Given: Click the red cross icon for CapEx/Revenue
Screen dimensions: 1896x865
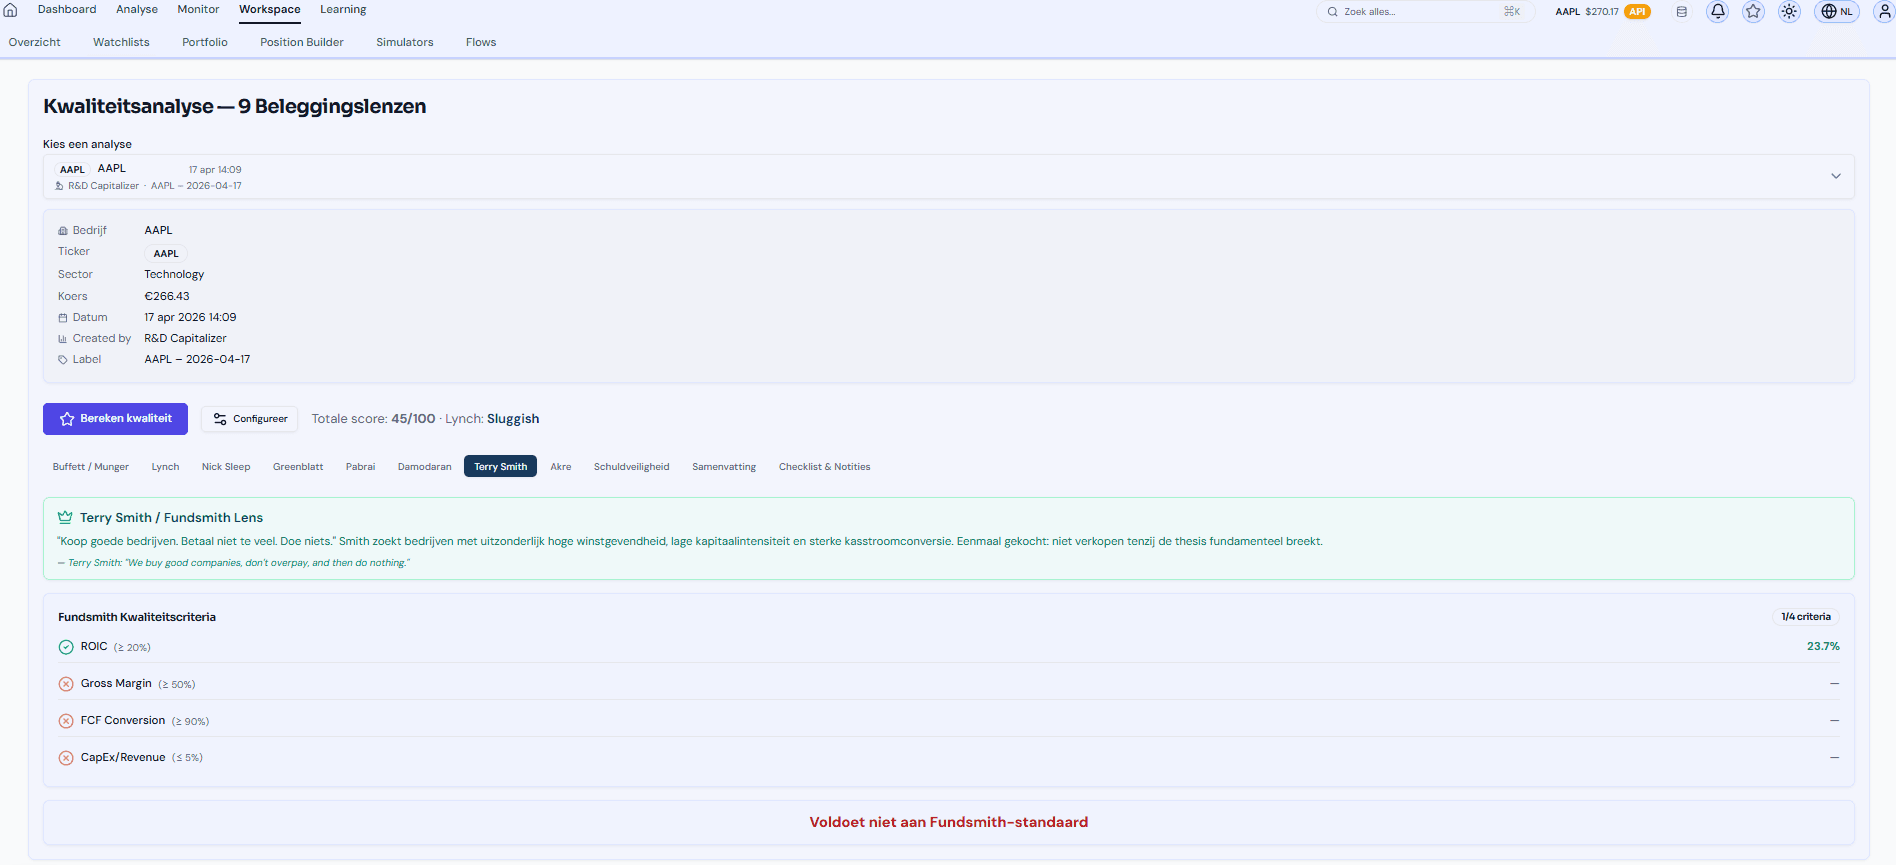Looking at the screenshot, I should [66, 758].
